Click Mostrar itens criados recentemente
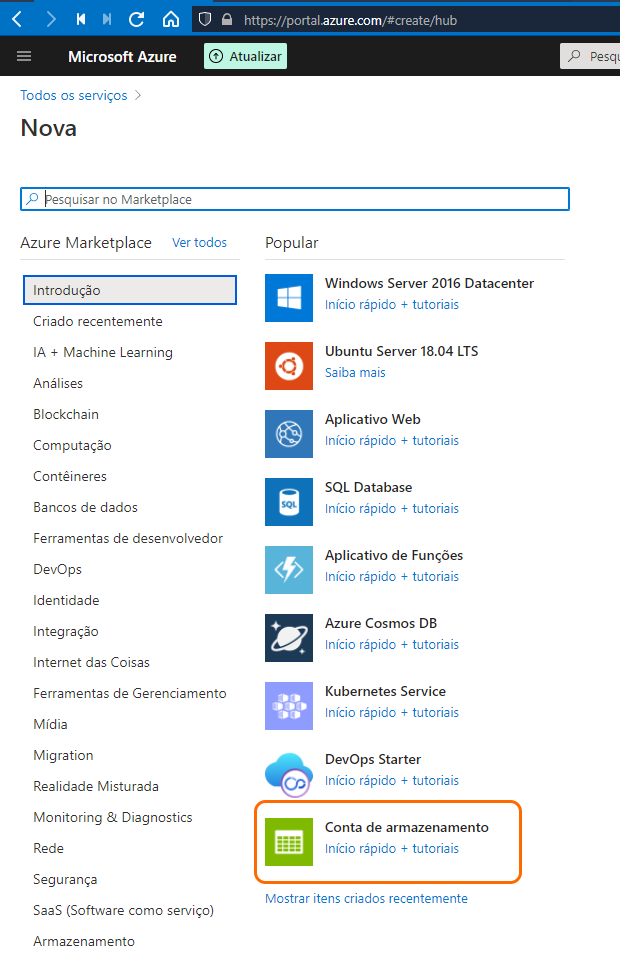The height and width of the screenshot is (957, 620). pos(366,898)
